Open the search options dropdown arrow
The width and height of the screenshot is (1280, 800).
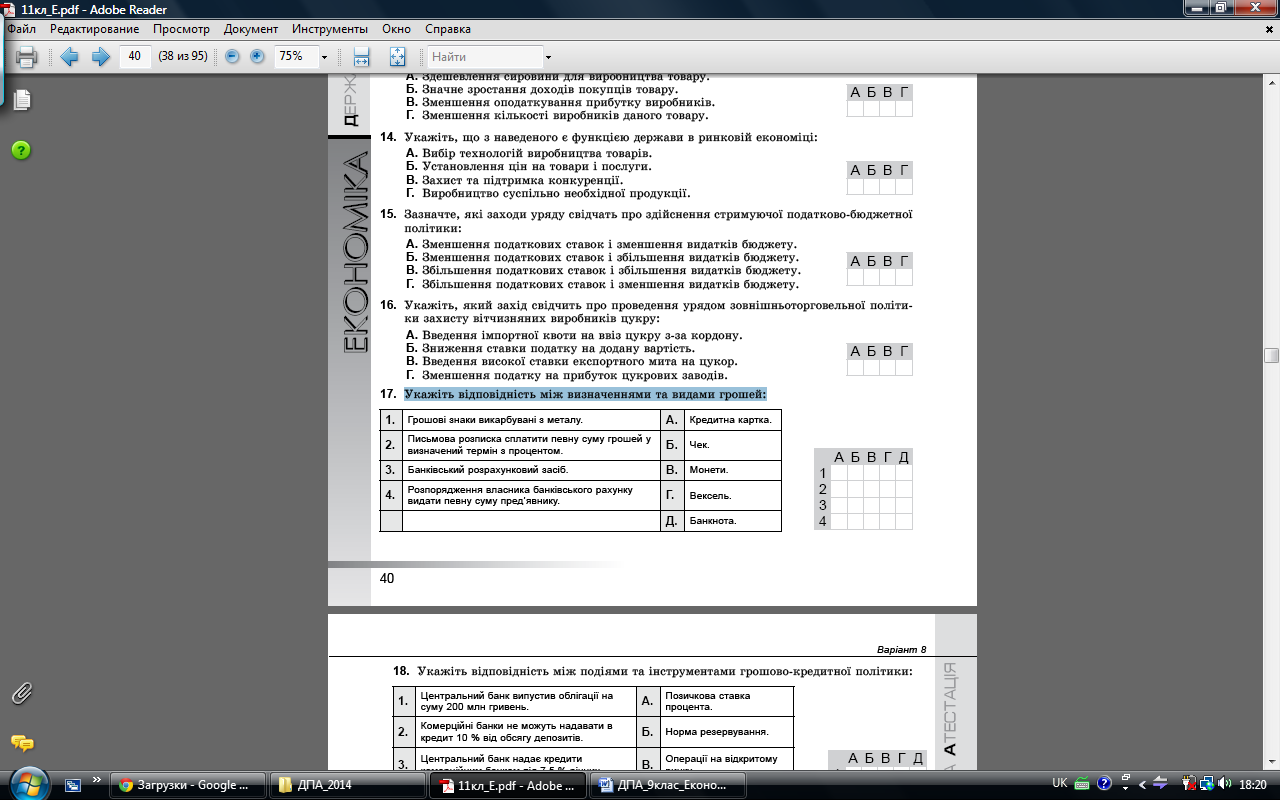(x=550, y=58)
